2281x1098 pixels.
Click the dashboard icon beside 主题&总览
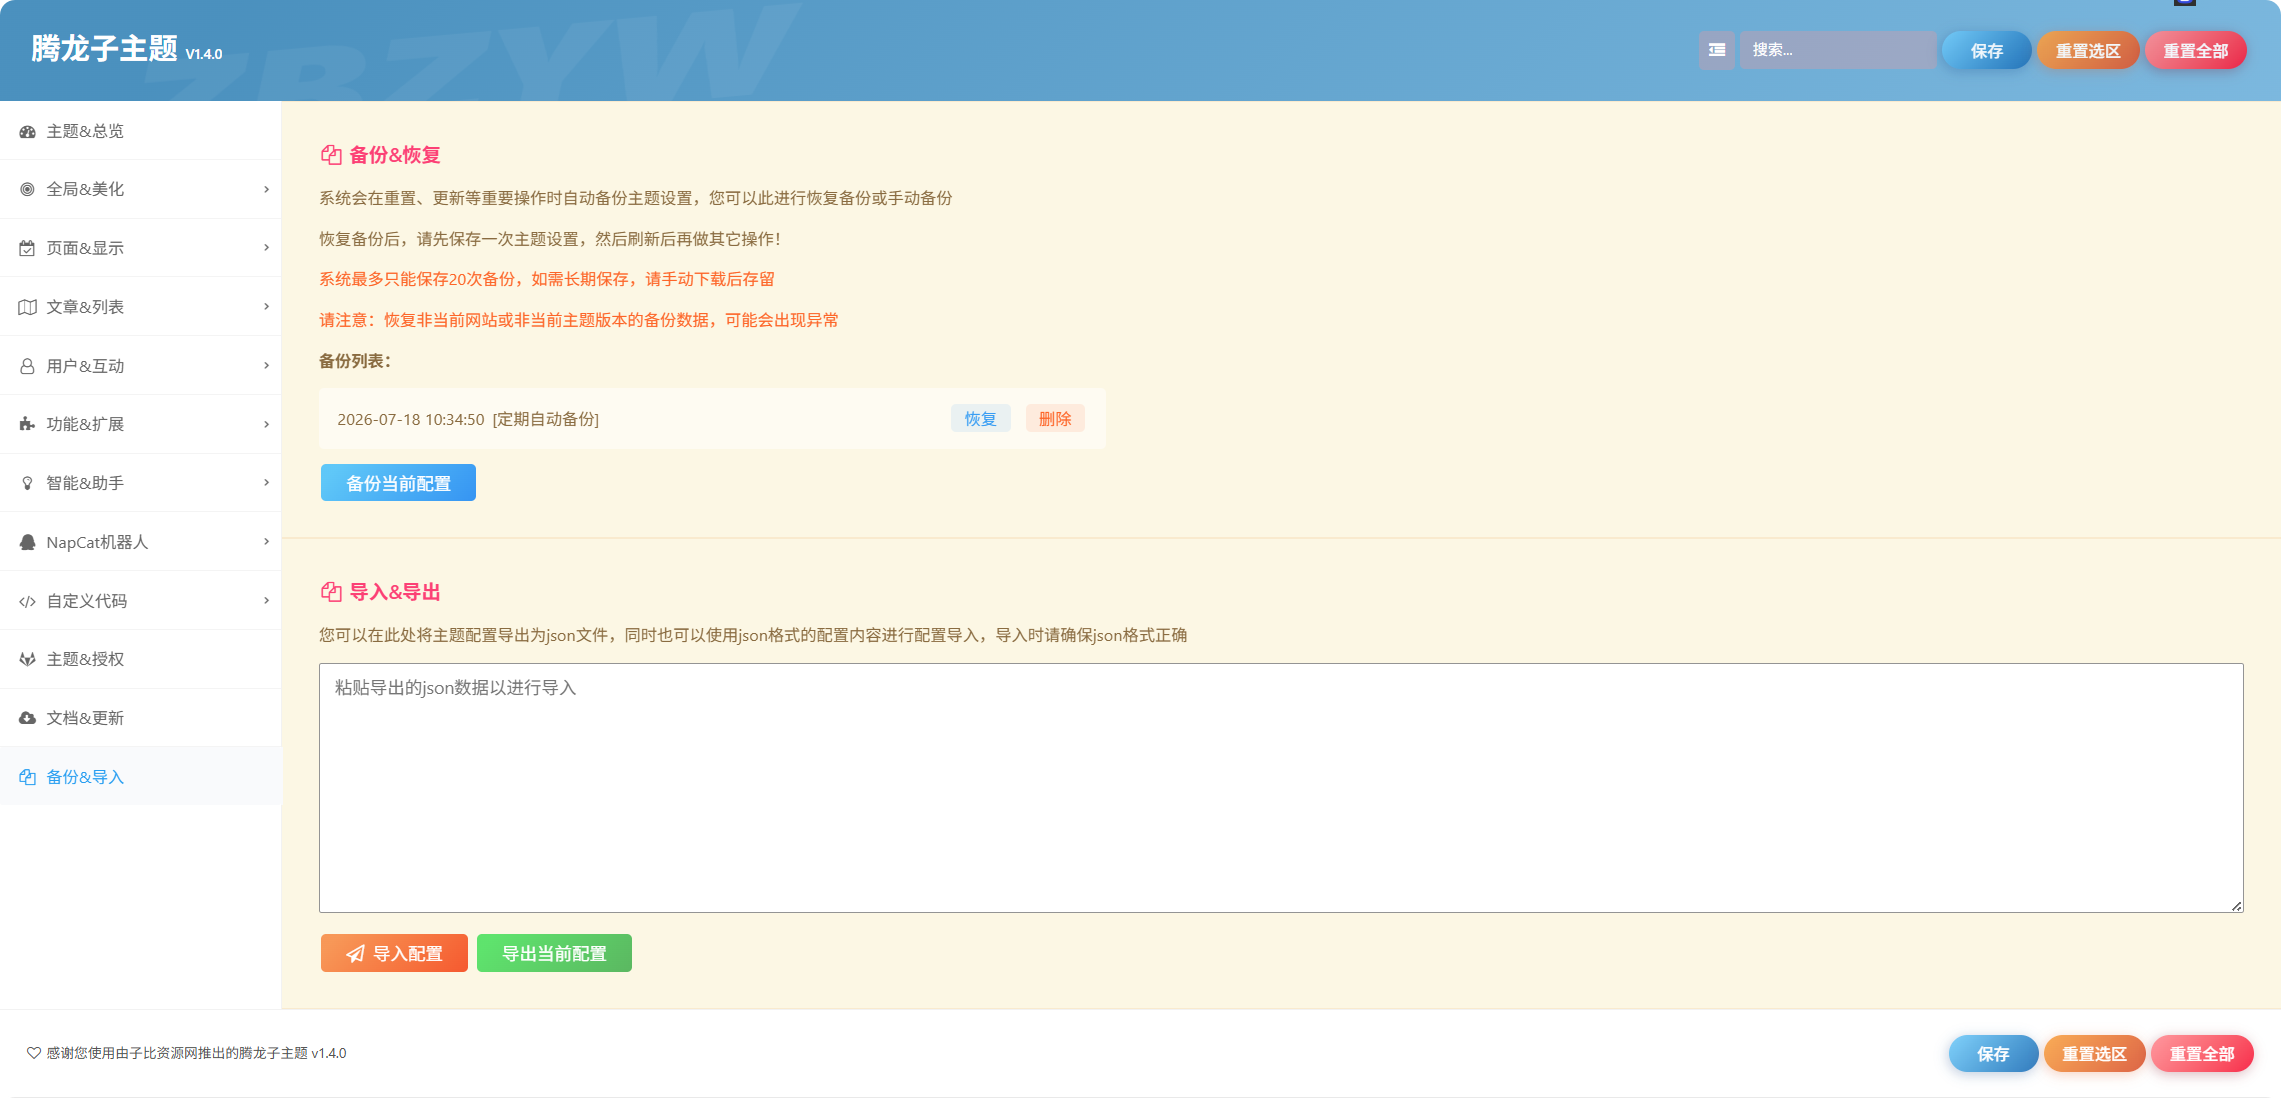point(27,131)
